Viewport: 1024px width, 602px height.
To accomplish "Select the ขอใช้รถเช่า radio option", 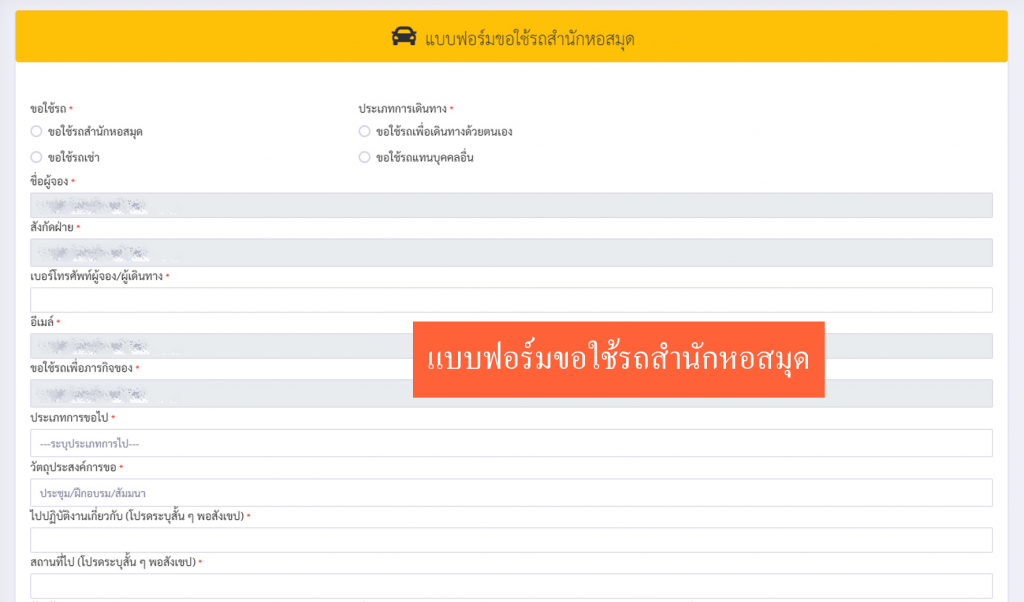I will 36,157.
